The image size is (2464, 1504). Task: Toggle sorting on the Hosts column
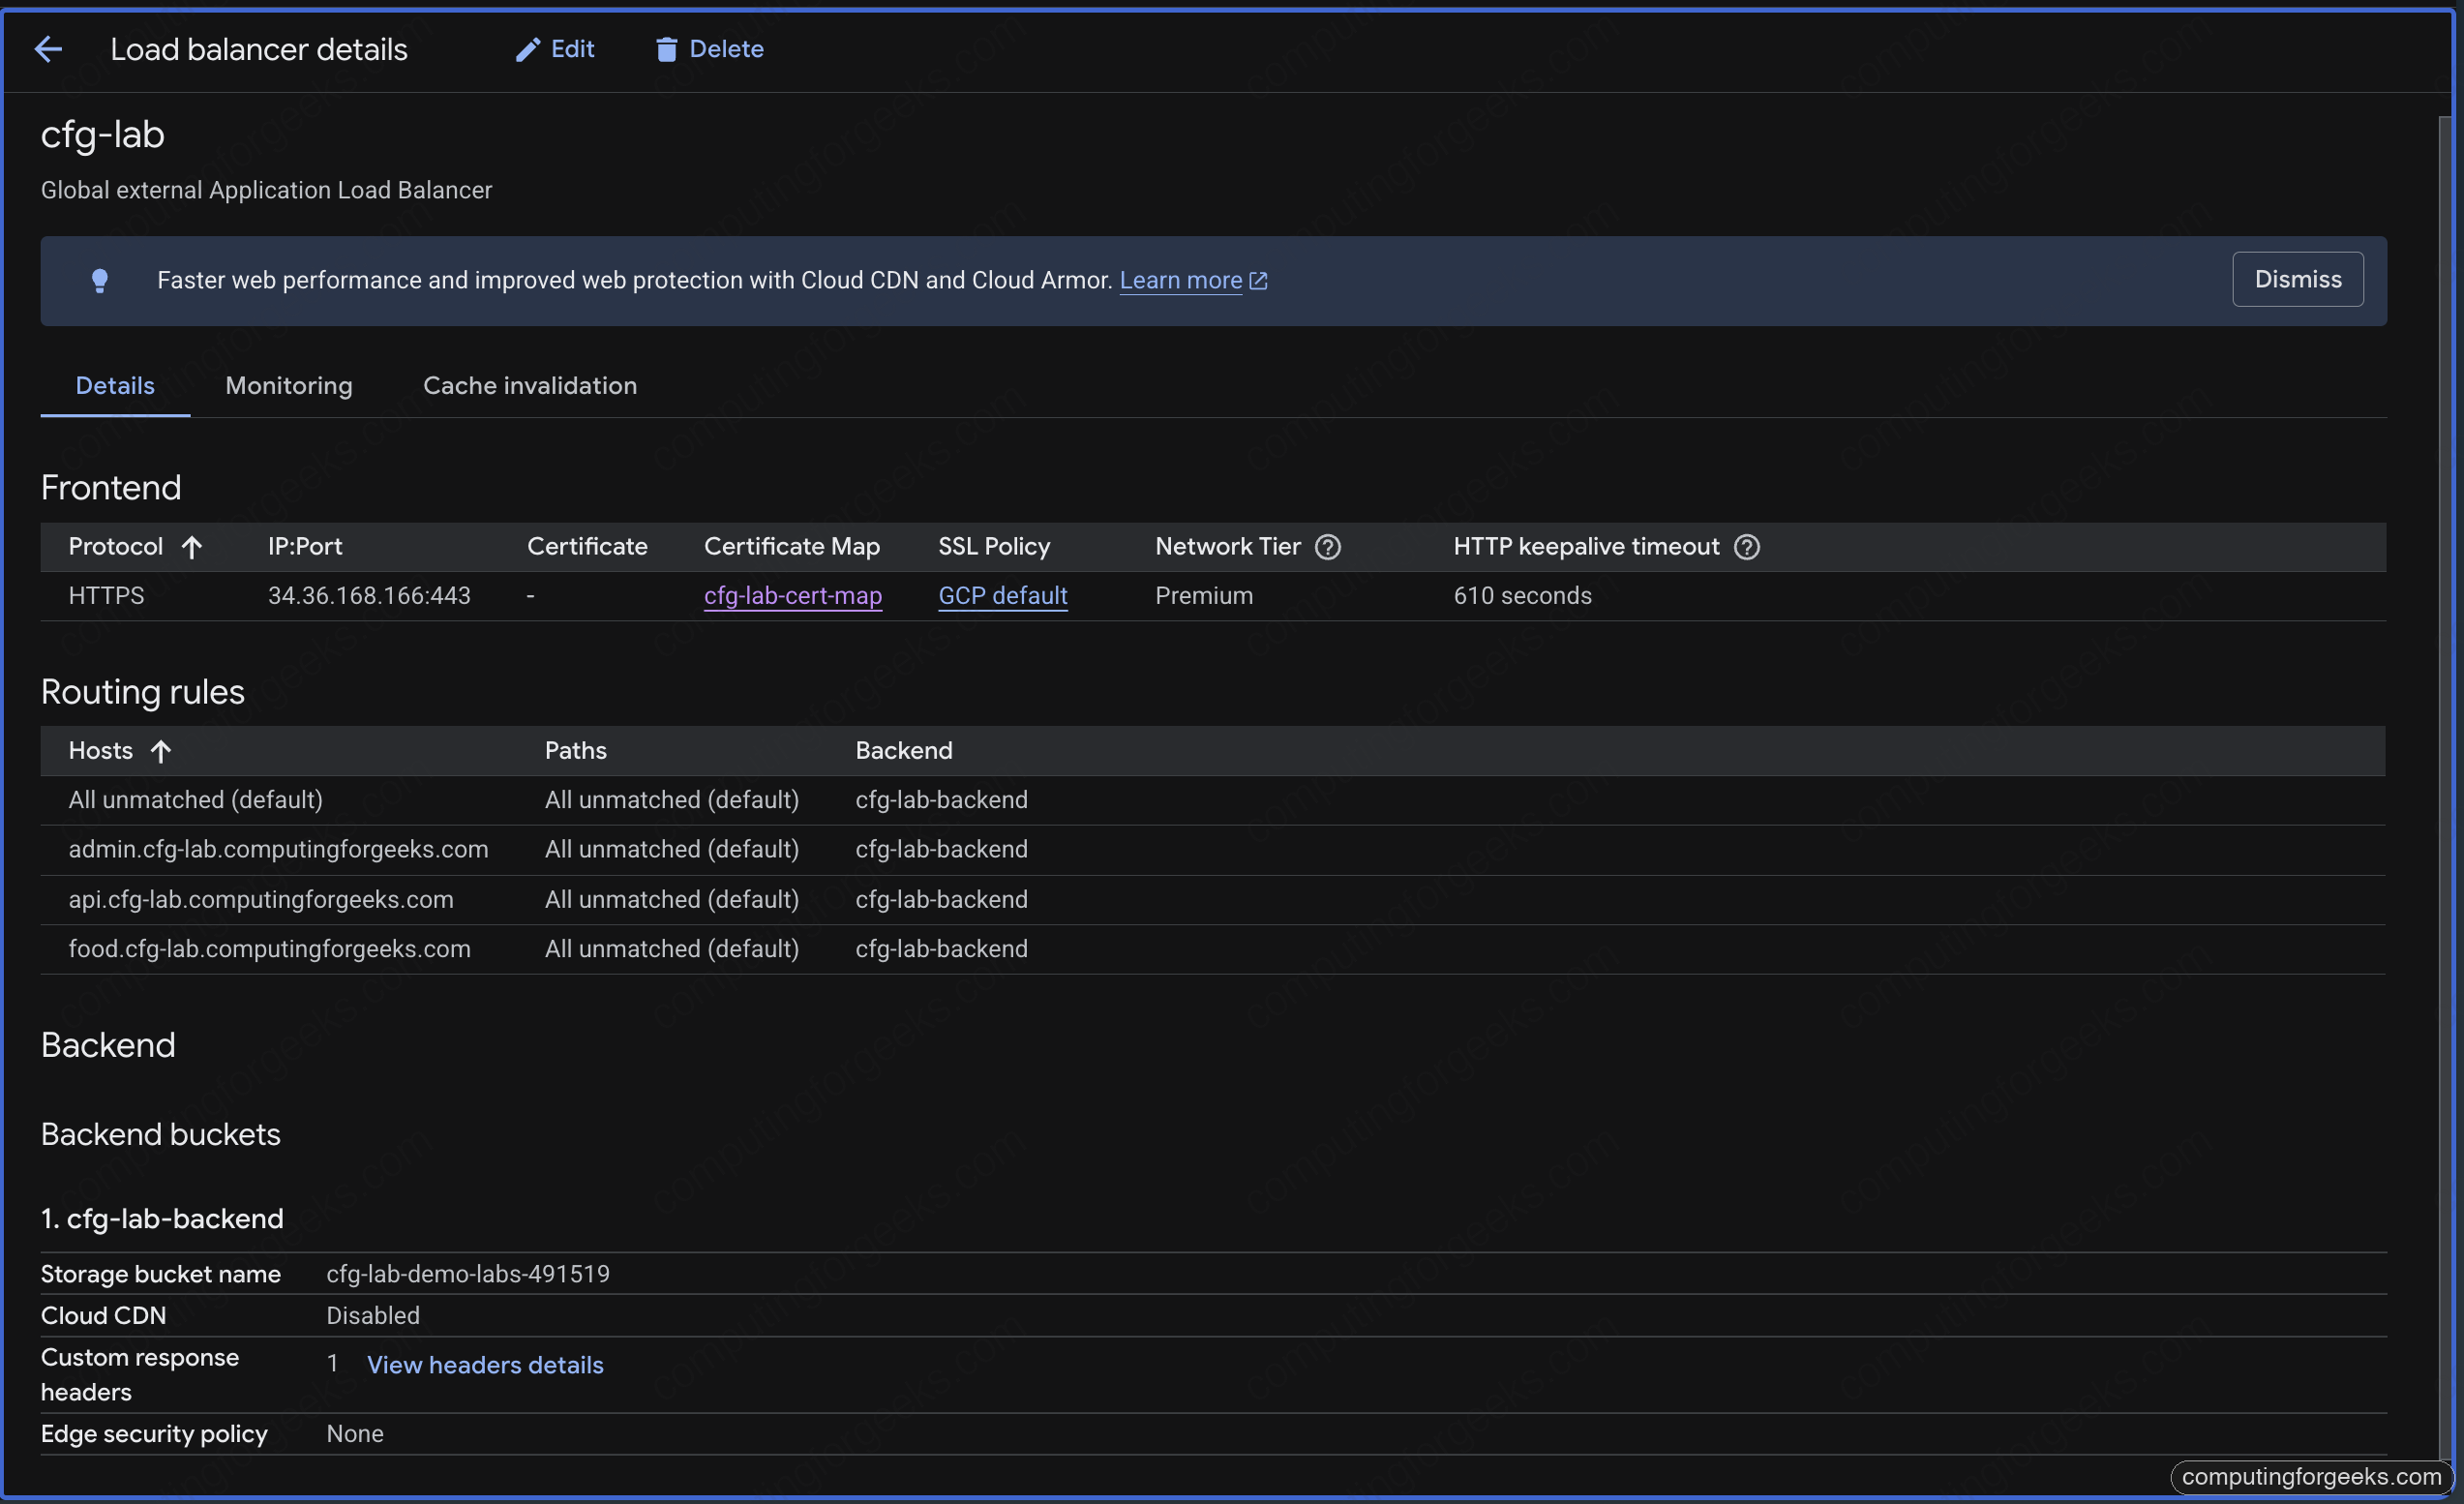[161, 751]
